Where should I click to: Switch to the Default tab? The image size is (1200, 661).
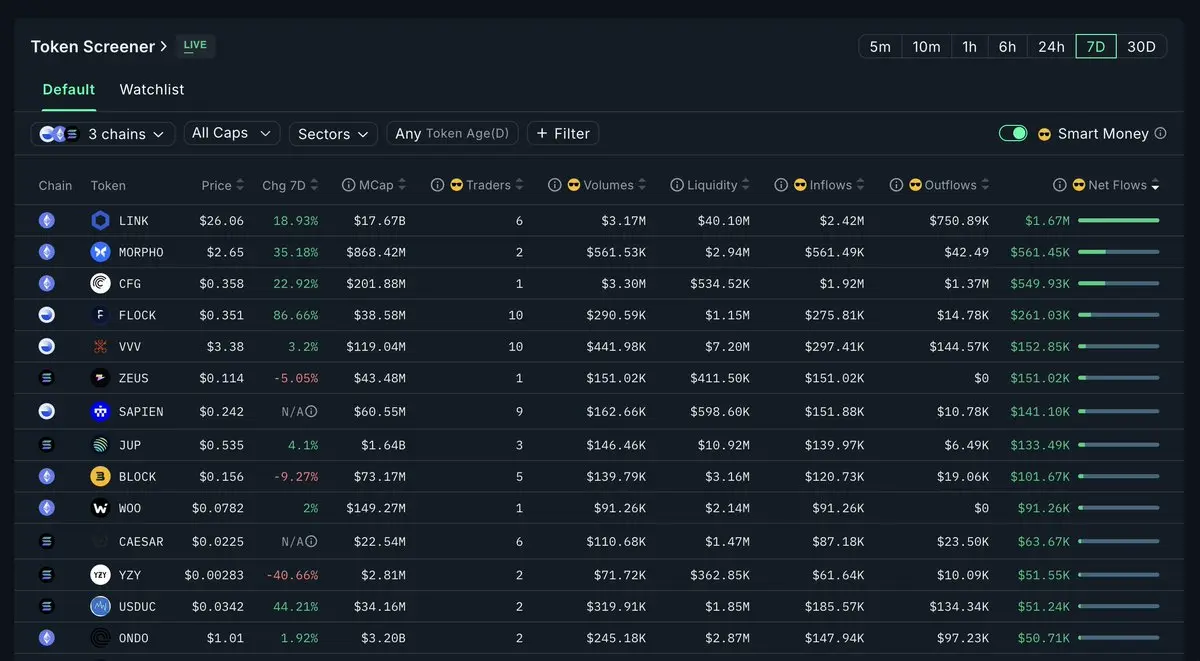pos(69,89)
